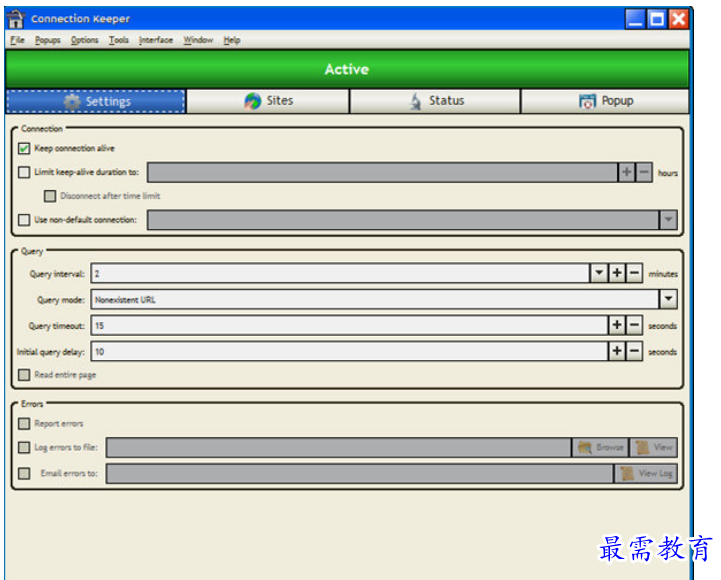Viewport: 721px width, 580px height.
Task: Increase keep-alive duration hours with plus
Action: point(626,172)
